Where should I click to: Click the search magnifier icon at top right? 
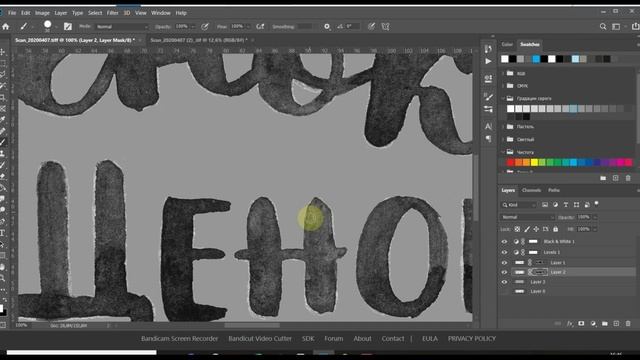(603, 27)
